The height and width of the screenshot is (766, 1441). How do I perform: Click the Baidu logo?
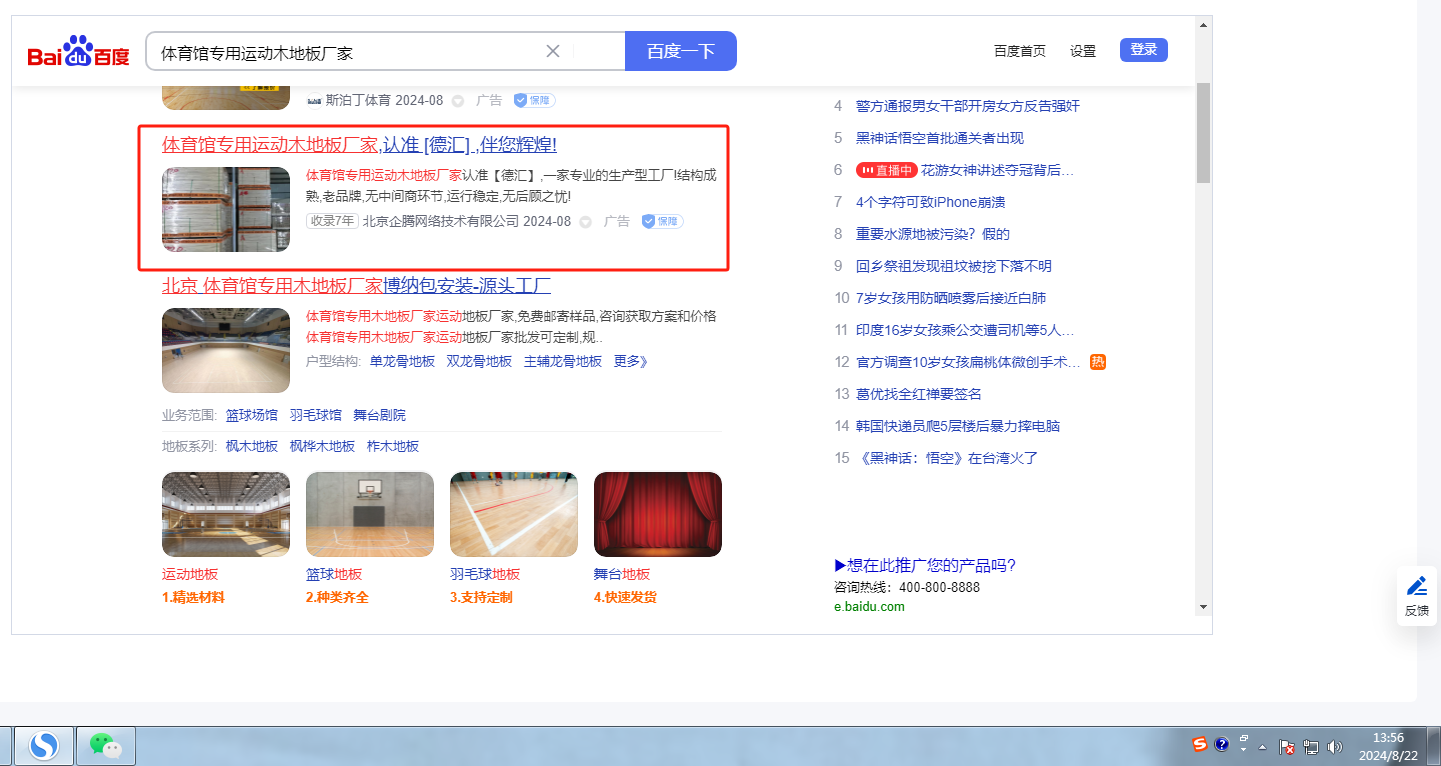click(78, 52)
